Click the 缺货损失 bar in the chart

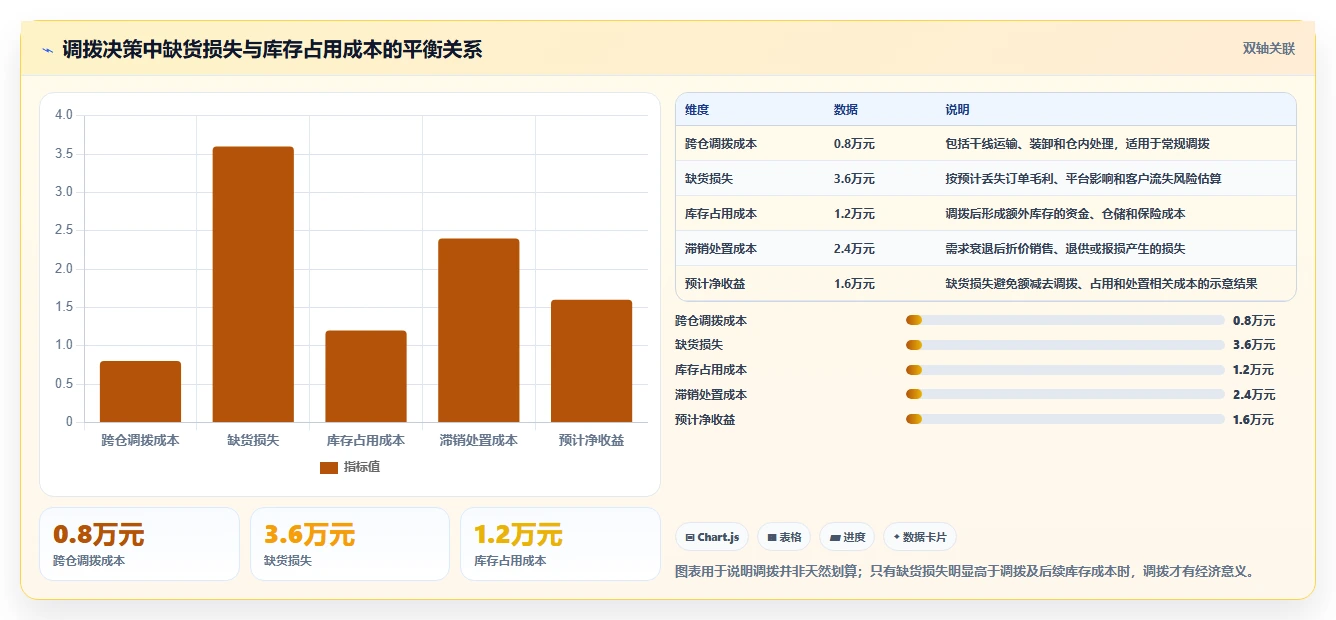point(253,284)
